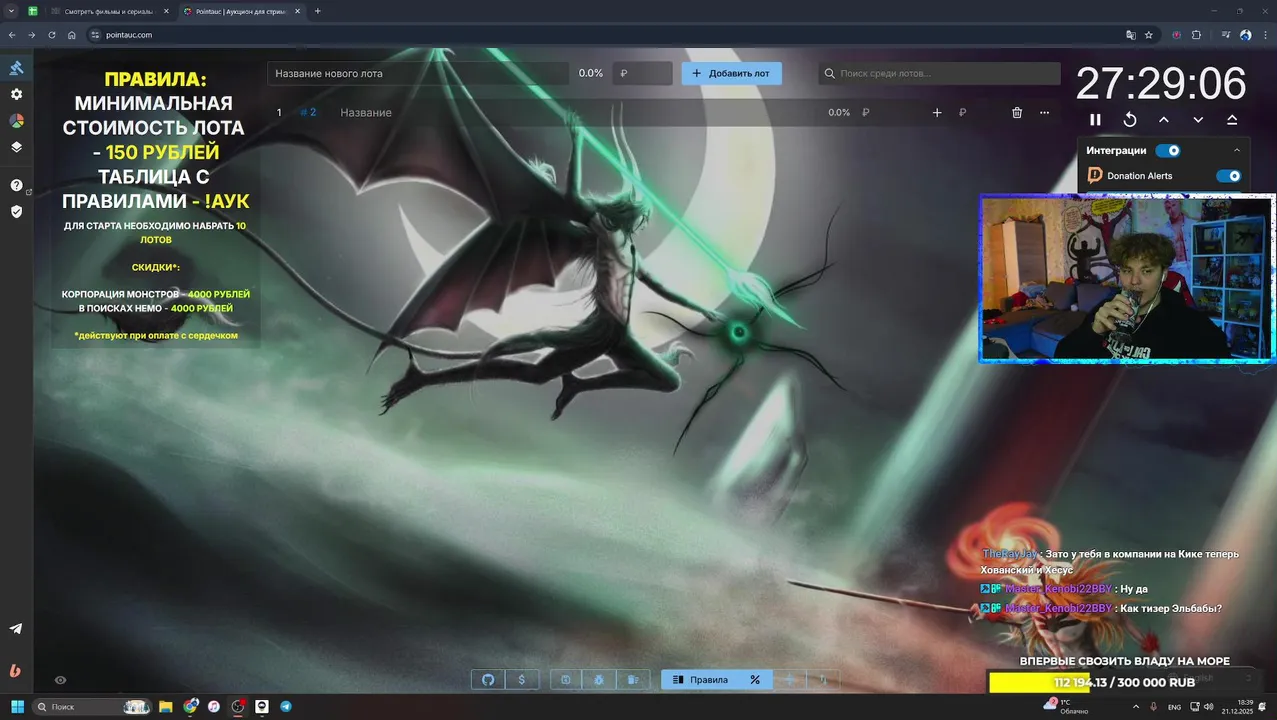Viewport: 1277px width, 720px height.
Task: Open File Explorer from the taskbar
Action: [166, 706]
